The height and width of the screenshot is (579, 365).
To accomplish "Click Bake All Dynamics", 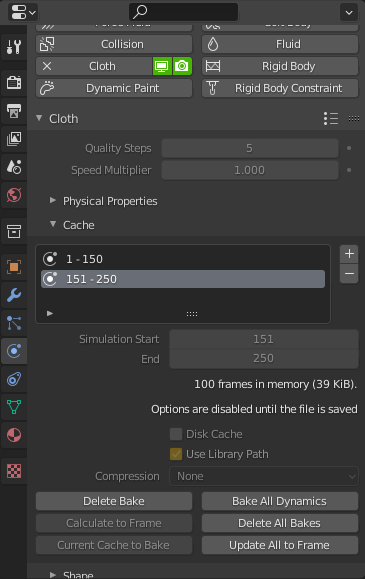I will (280, 501).
